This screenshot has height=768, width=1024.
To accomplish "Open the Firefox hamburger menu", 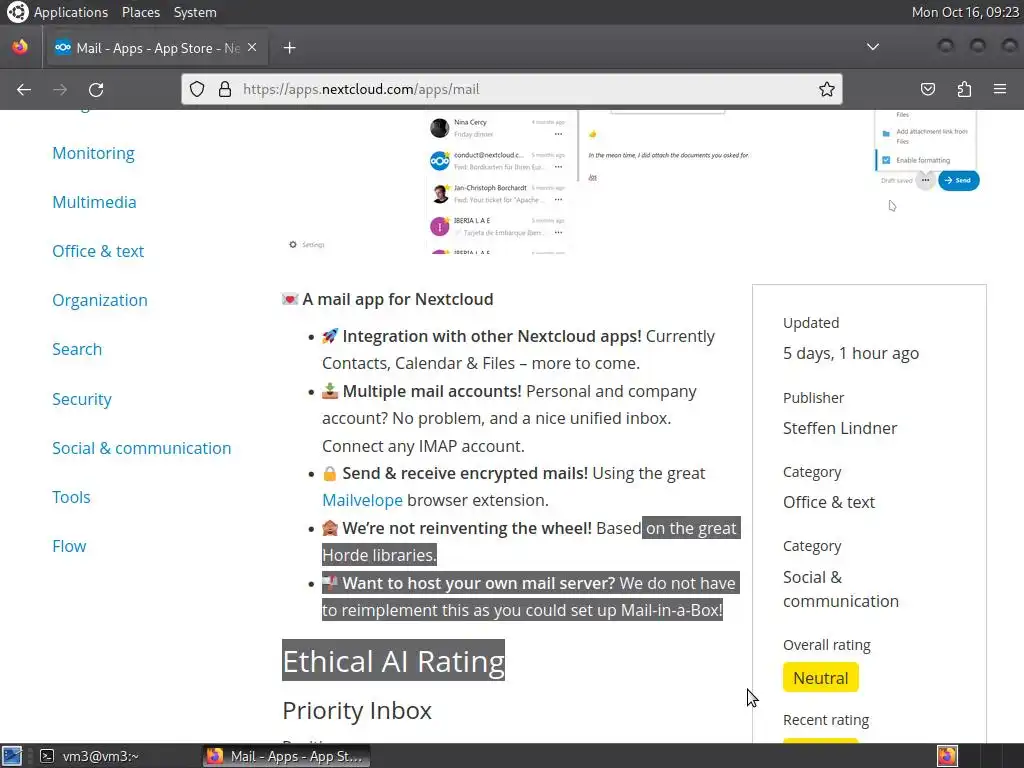I will pos(1000,89).
